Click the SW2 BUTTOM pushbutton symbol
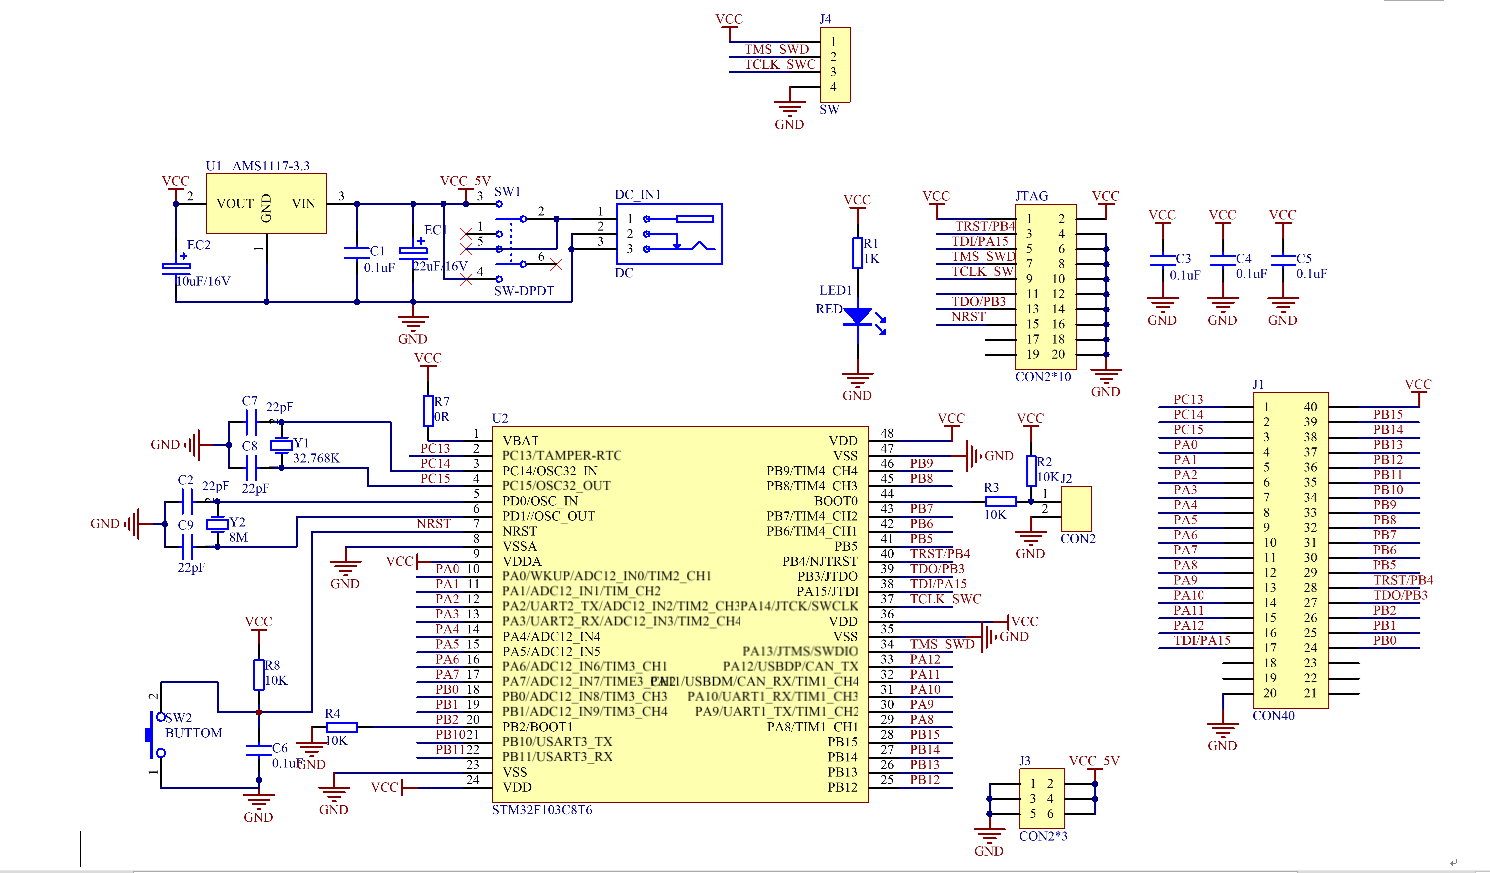1490x873 pixels. click(x=157, y=733)
